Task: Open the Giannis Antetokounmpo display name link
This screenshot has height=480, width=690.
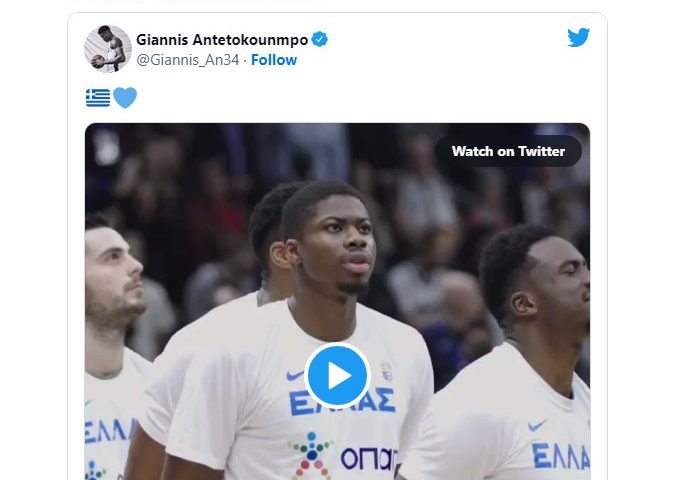Action: coord(222,40)
